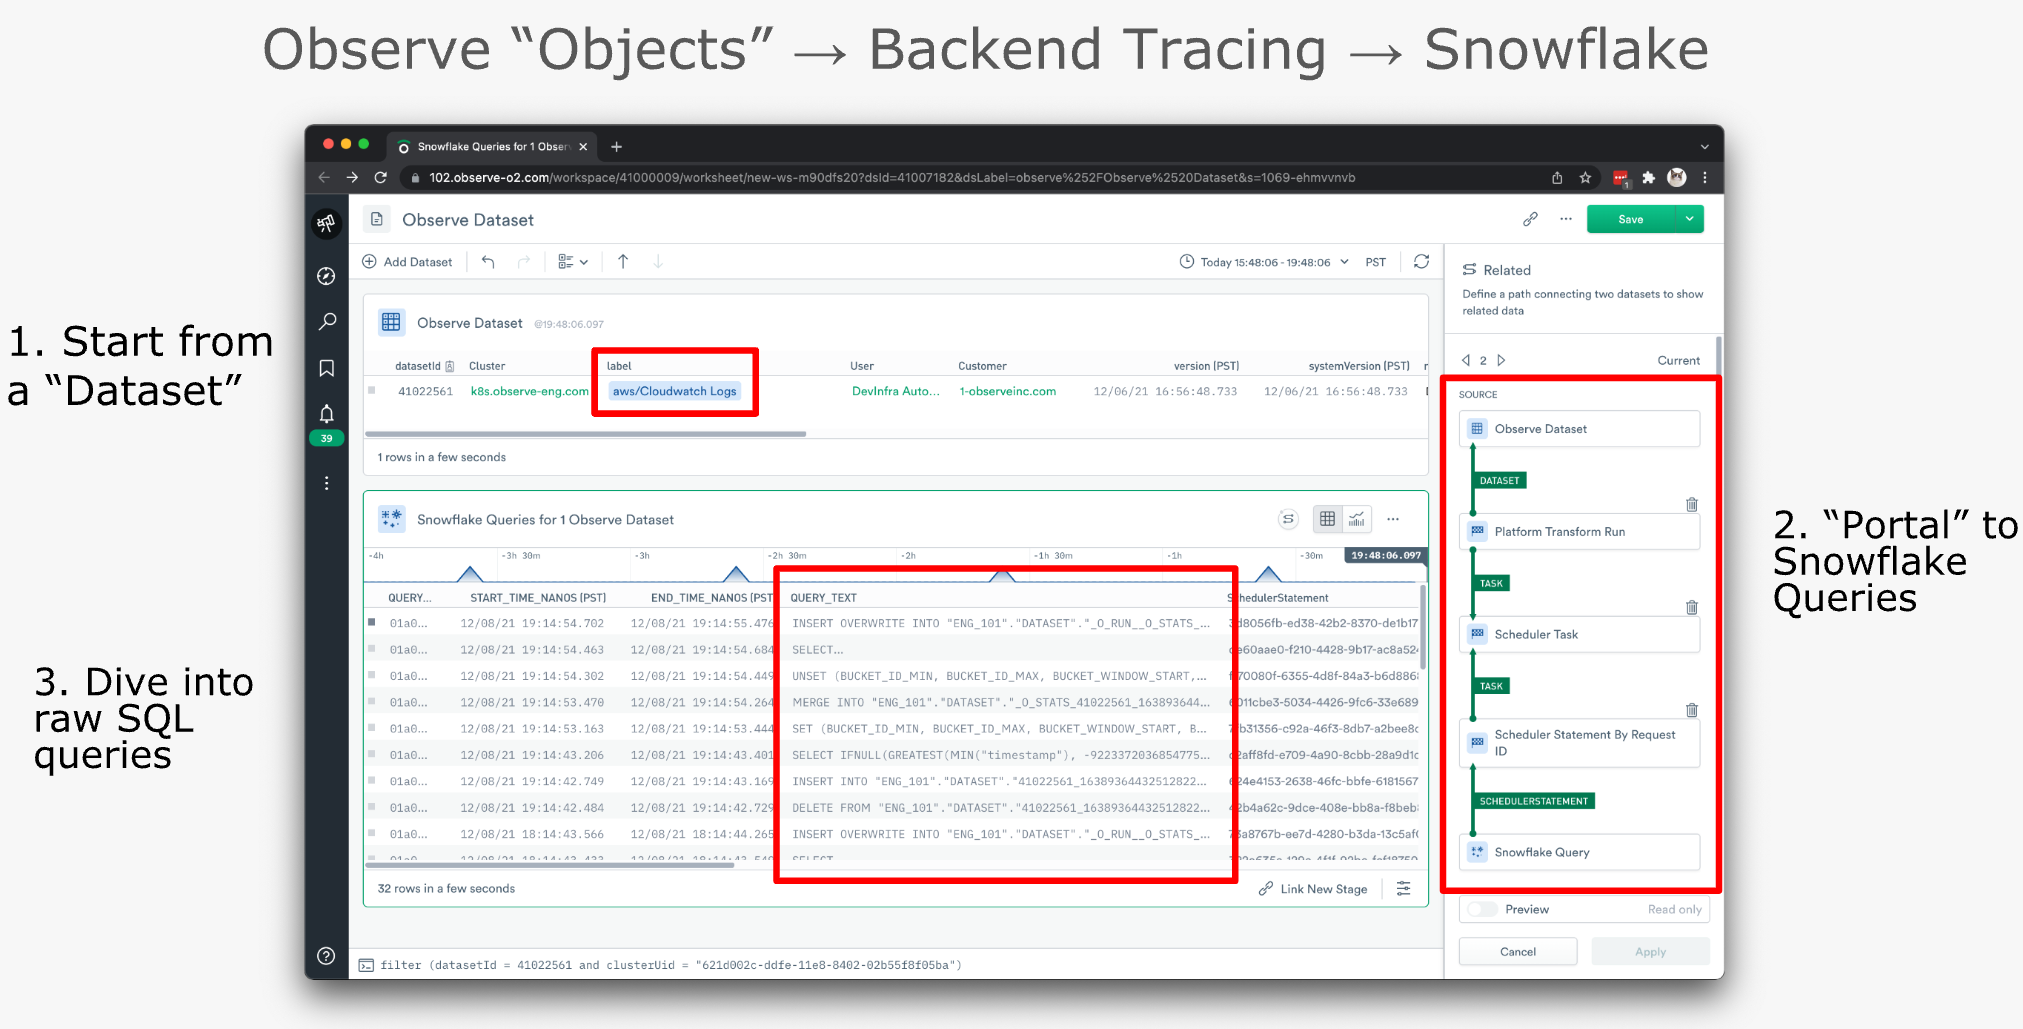The image size is (2023, 1029).
Task: Open the browser tab search chevron
Action: pyautogui.click(x=1705, y=147)
